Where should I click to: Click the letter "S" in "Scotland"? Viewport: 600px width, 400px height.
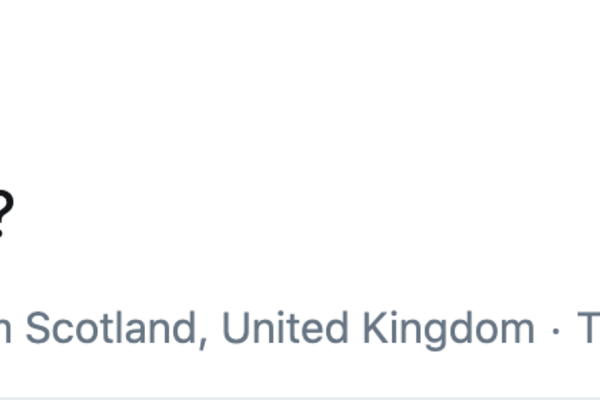(36, 329)
